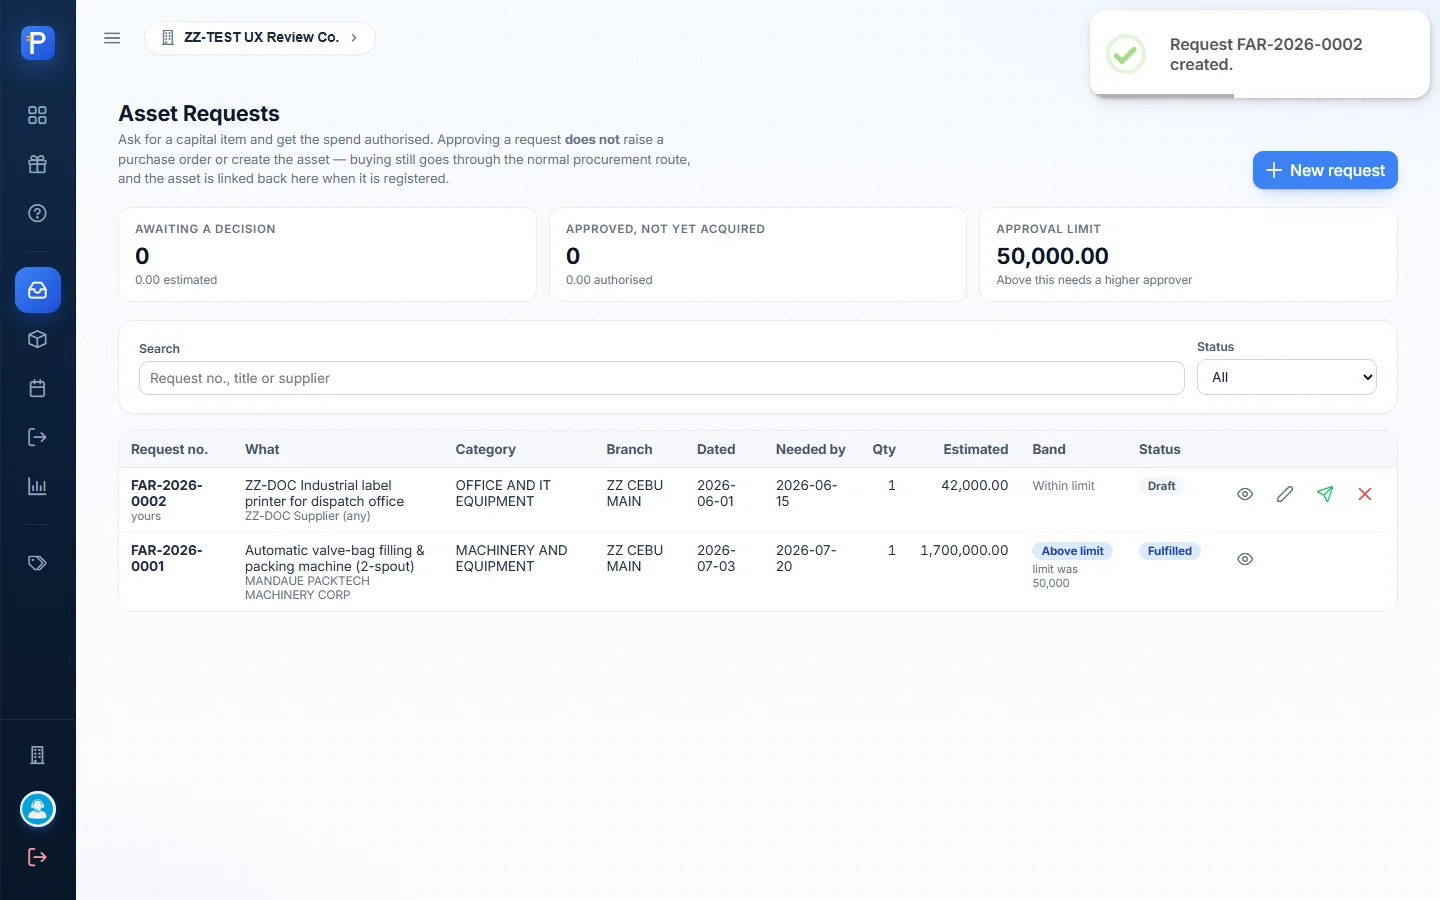The image size is (1440, 900).
Task: Click the Awaiting a Decision card
Action: [327, 254]
